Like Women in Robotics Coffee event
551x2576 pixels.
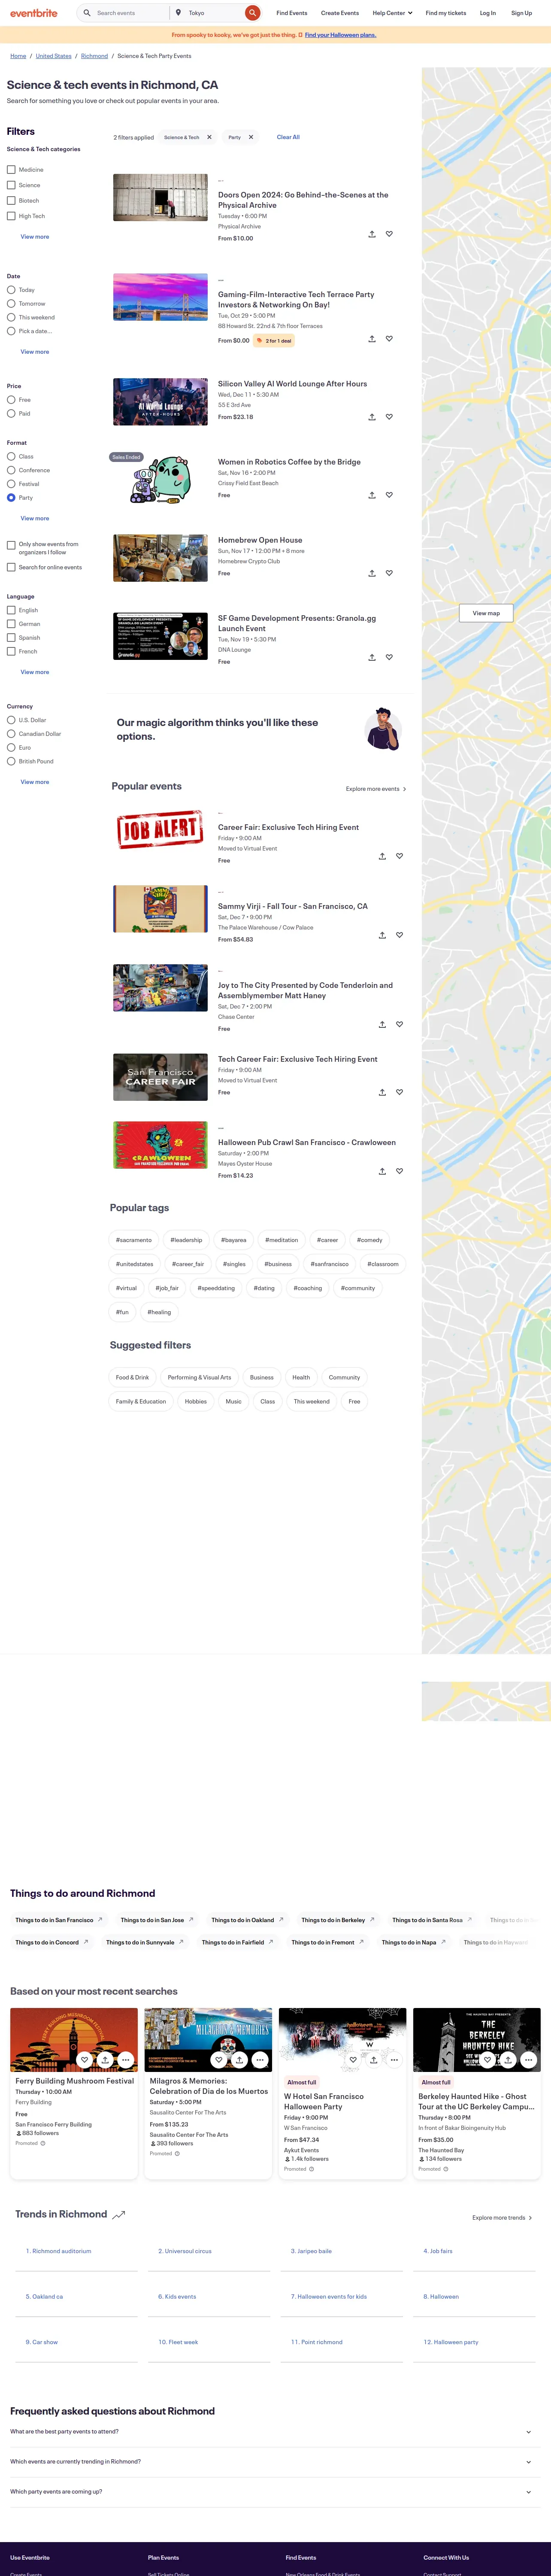pyautogui.click(x=389, y=495)
